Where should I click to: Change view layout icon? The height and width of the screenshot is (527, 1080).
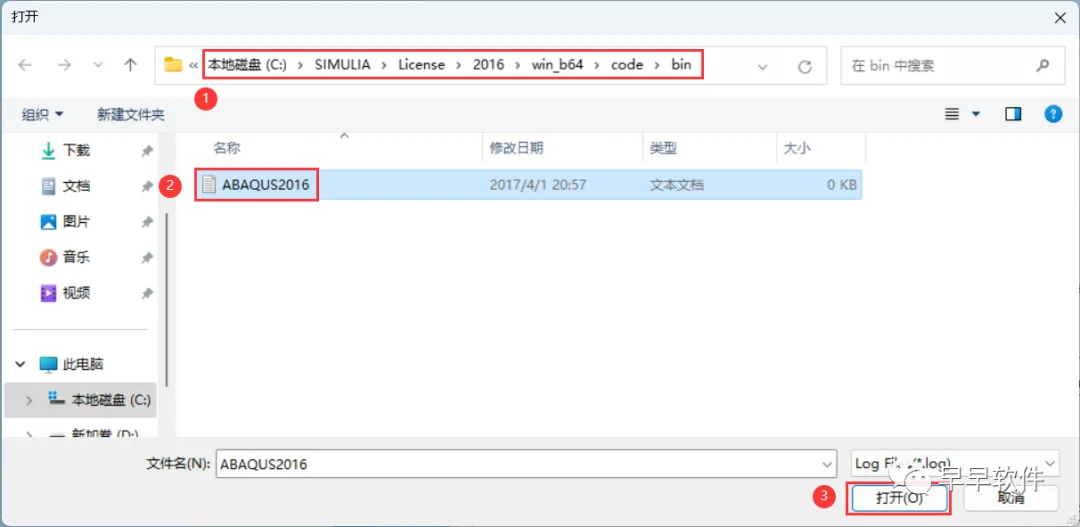coord(952,114)
